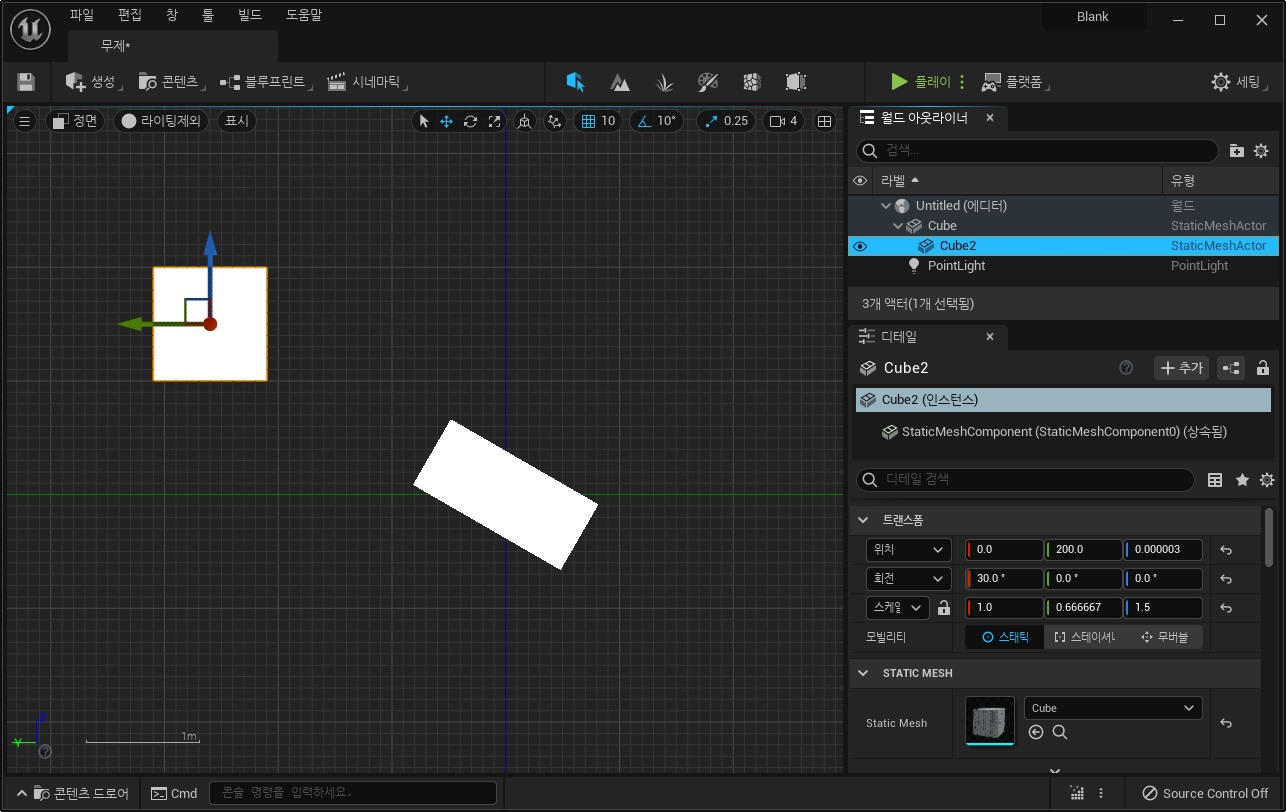Switch to Brush Editing mode icon
The image size is (1286, 812).
(x=796, y=82)
